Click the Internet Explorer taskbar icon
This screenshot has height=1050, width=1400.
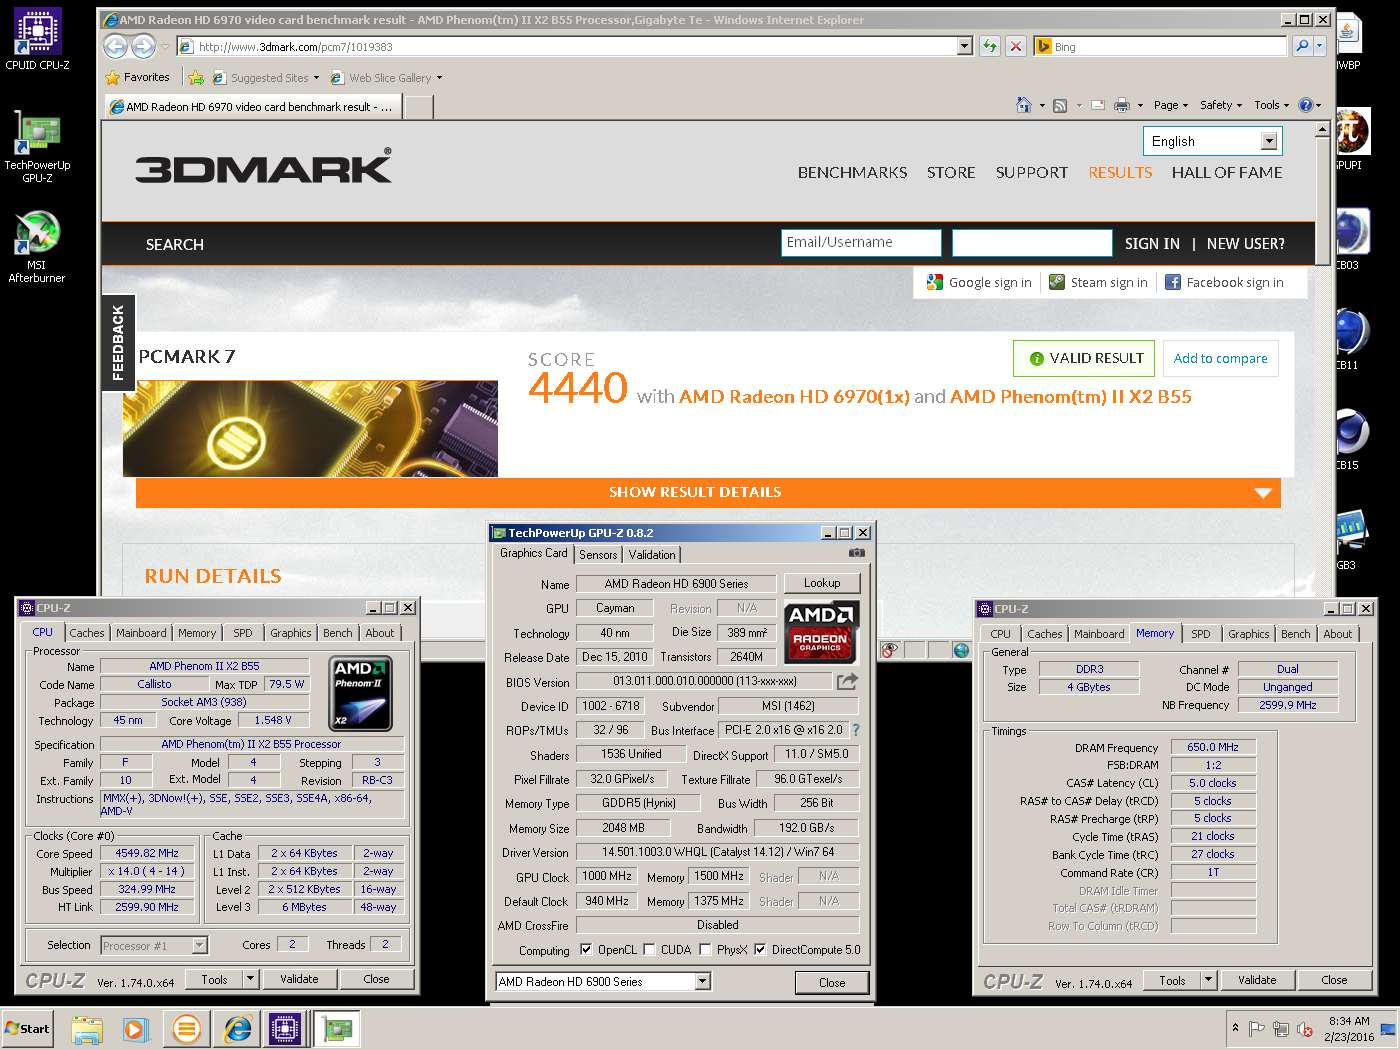tap(237, 1028)
